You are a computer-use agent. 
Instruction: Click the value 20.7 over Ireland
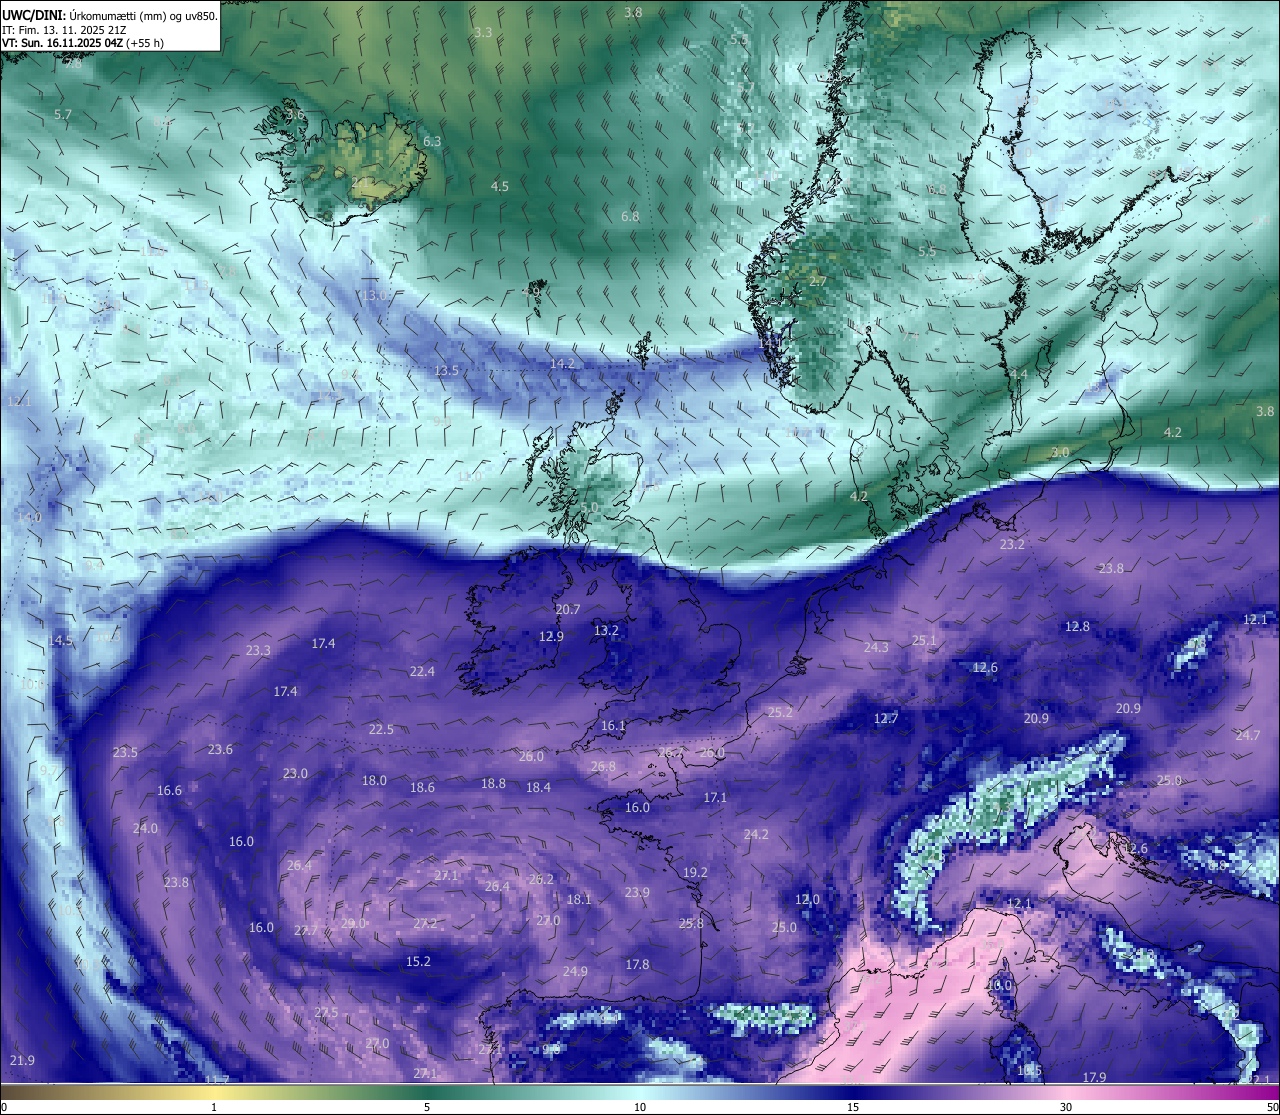tap(567, 609)
